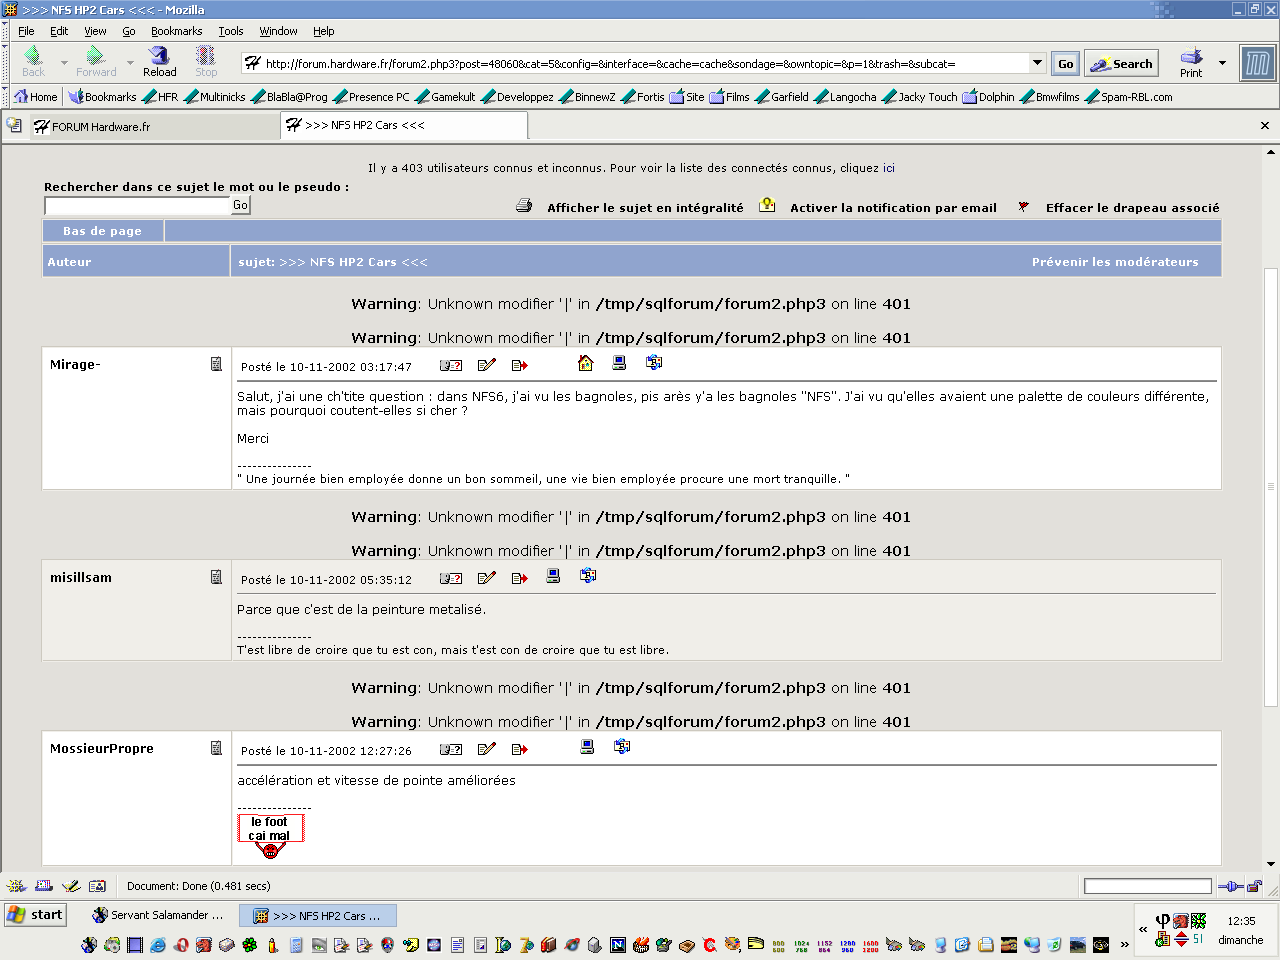The width and height of the screenshot is (1280, 960).
Task: Click the page's vertical scrollbar thumb
Action: [1271, 485]
